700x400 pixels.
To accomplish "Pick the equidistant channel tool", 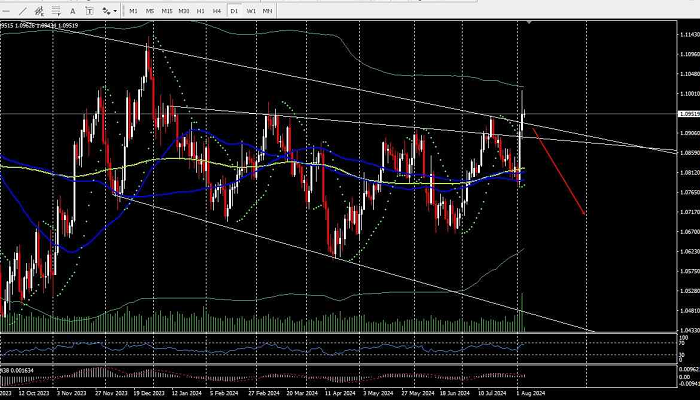I will coord(39,10).
